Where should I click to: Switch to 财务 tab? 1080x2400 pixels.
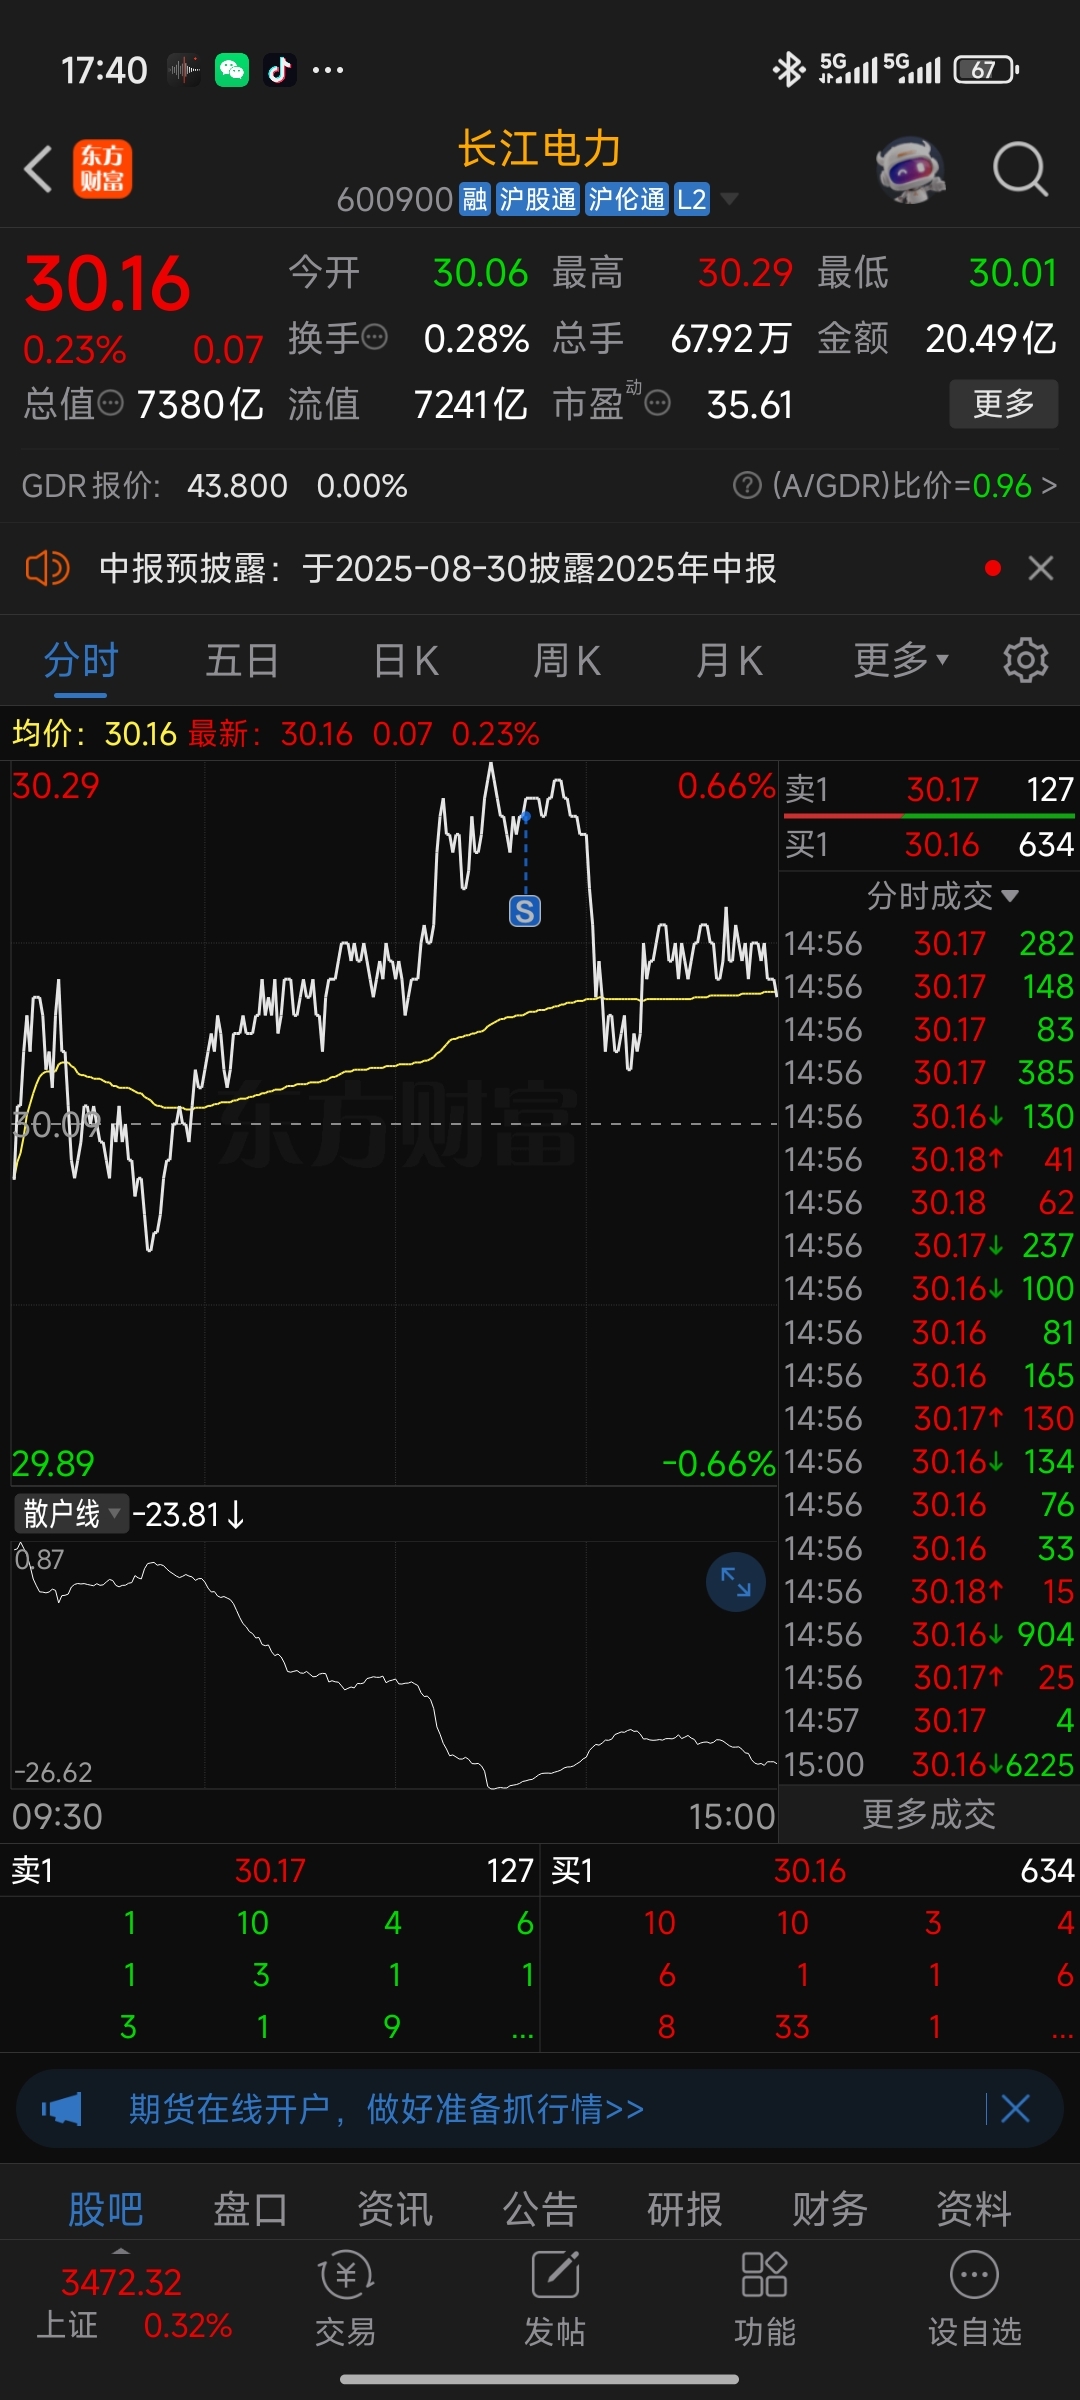click(x=829, y=2209)
